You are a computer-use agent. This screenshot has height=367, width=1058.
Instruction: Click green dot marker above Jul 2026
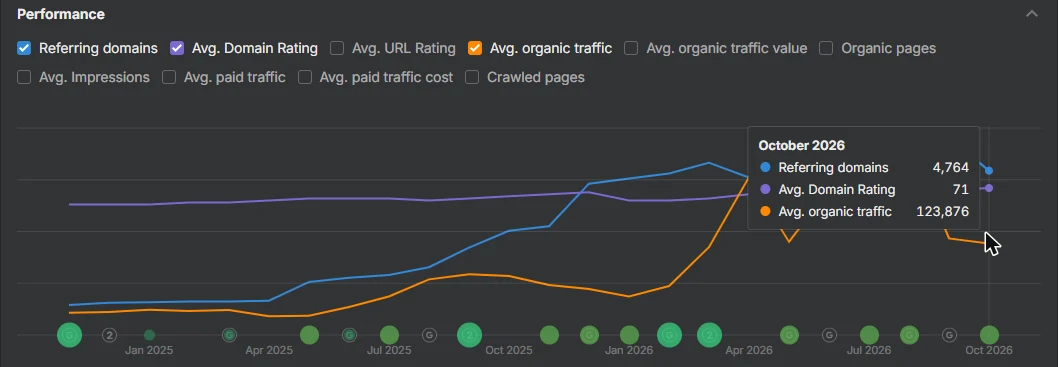click(x=869, y=335)
